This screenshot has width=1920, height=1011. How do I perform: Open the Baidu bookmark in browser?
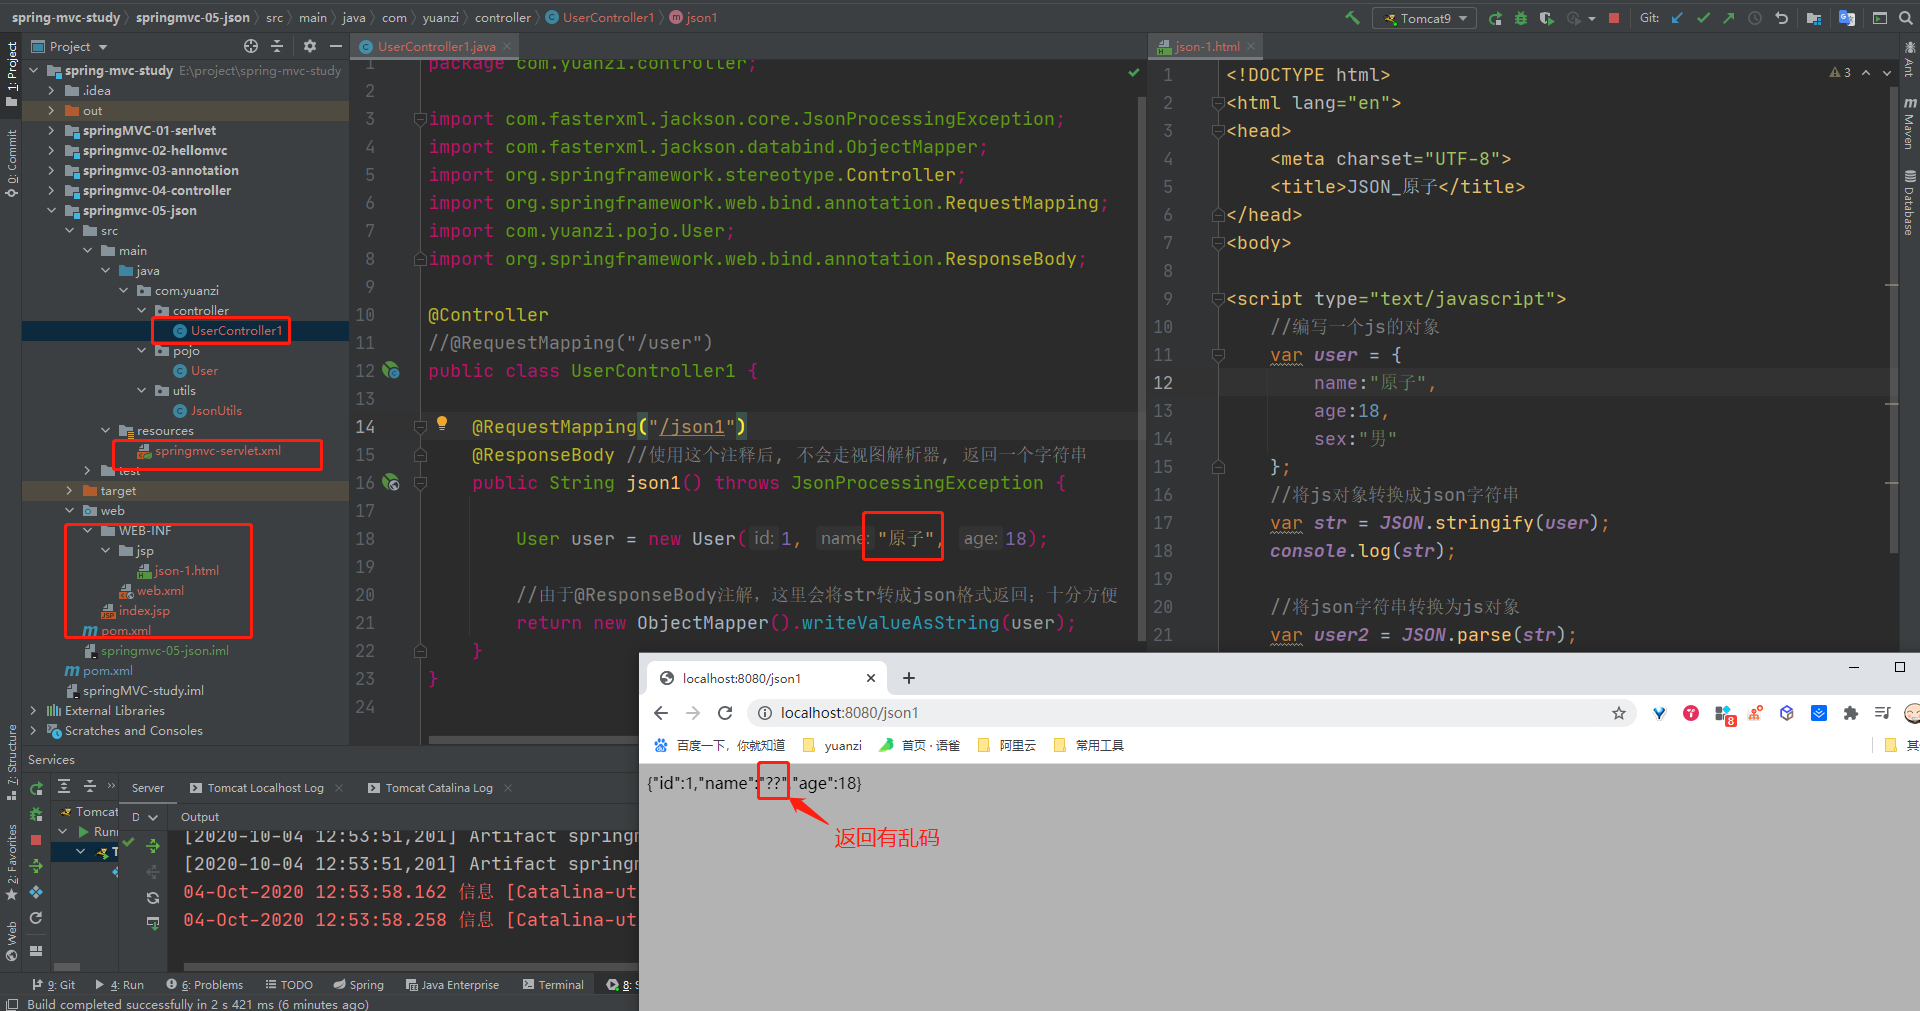(x=719, y=745)
